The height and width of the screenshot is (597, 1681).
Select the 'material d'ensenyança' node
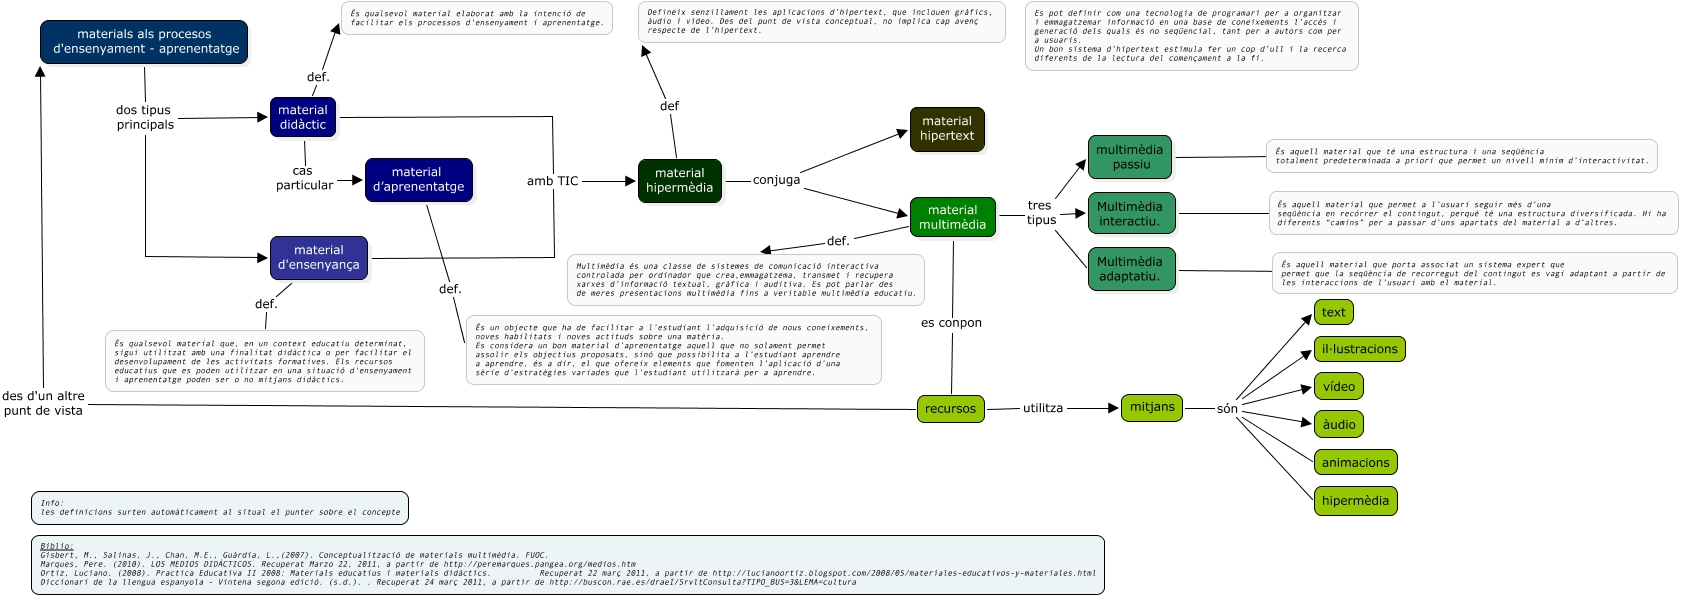coord(318,257)
